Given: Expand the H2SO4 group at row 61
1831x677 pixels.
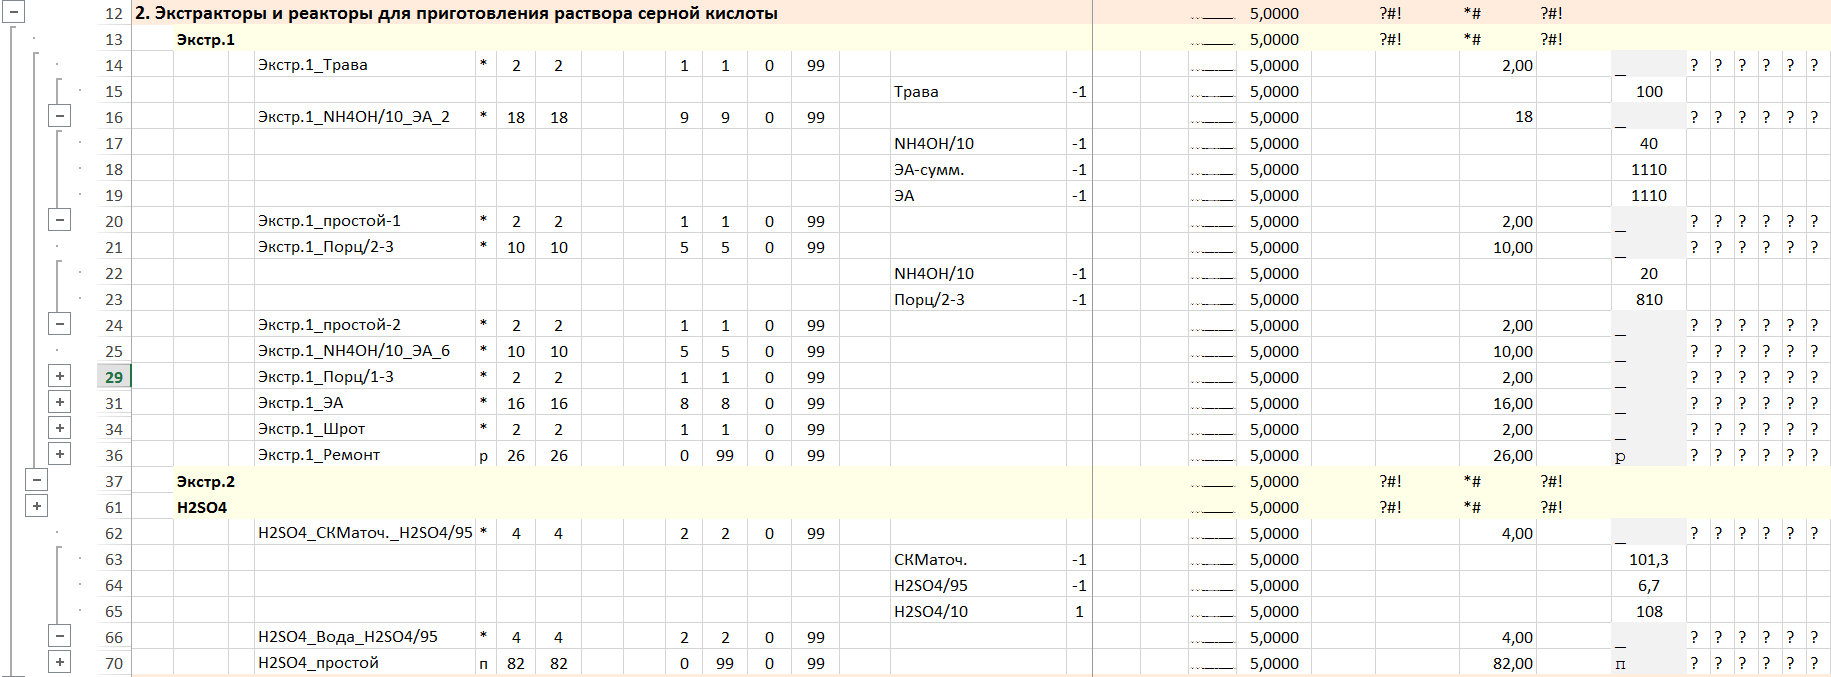Looking at the screenshot, I should click(x=36, y=506).
